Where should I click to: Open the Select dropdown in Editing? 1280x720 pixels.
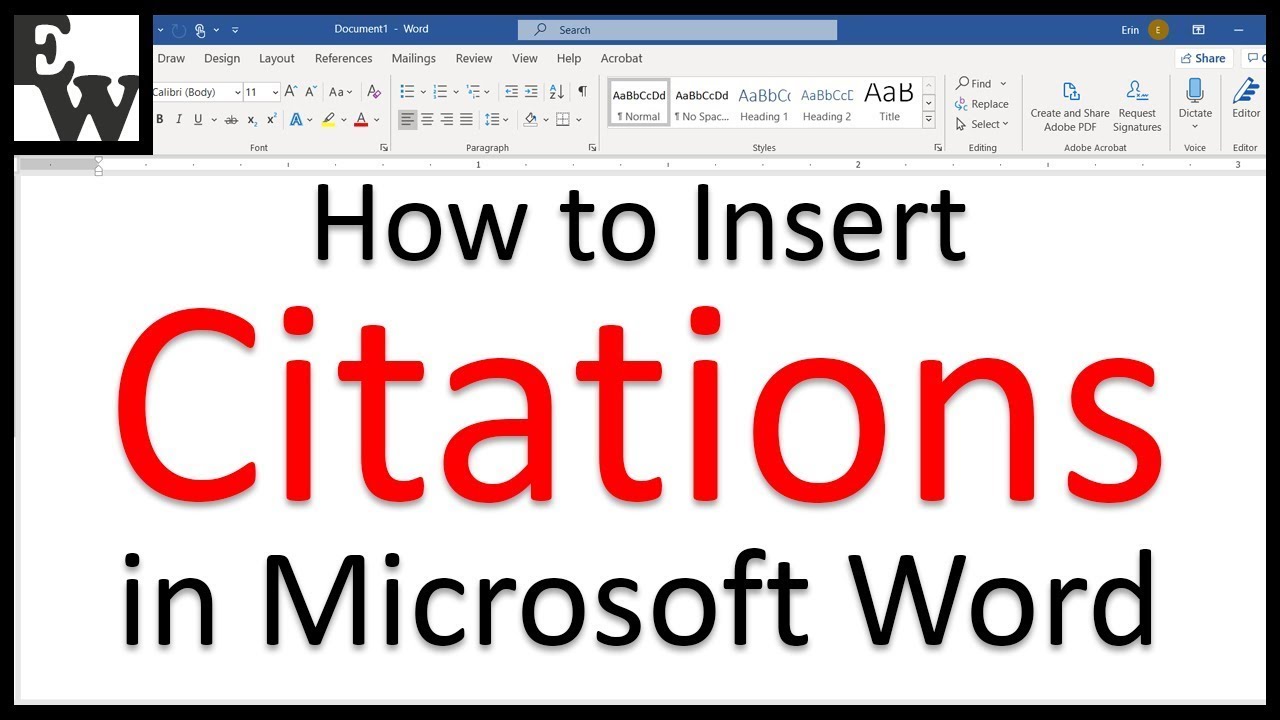tap(982, 124)
